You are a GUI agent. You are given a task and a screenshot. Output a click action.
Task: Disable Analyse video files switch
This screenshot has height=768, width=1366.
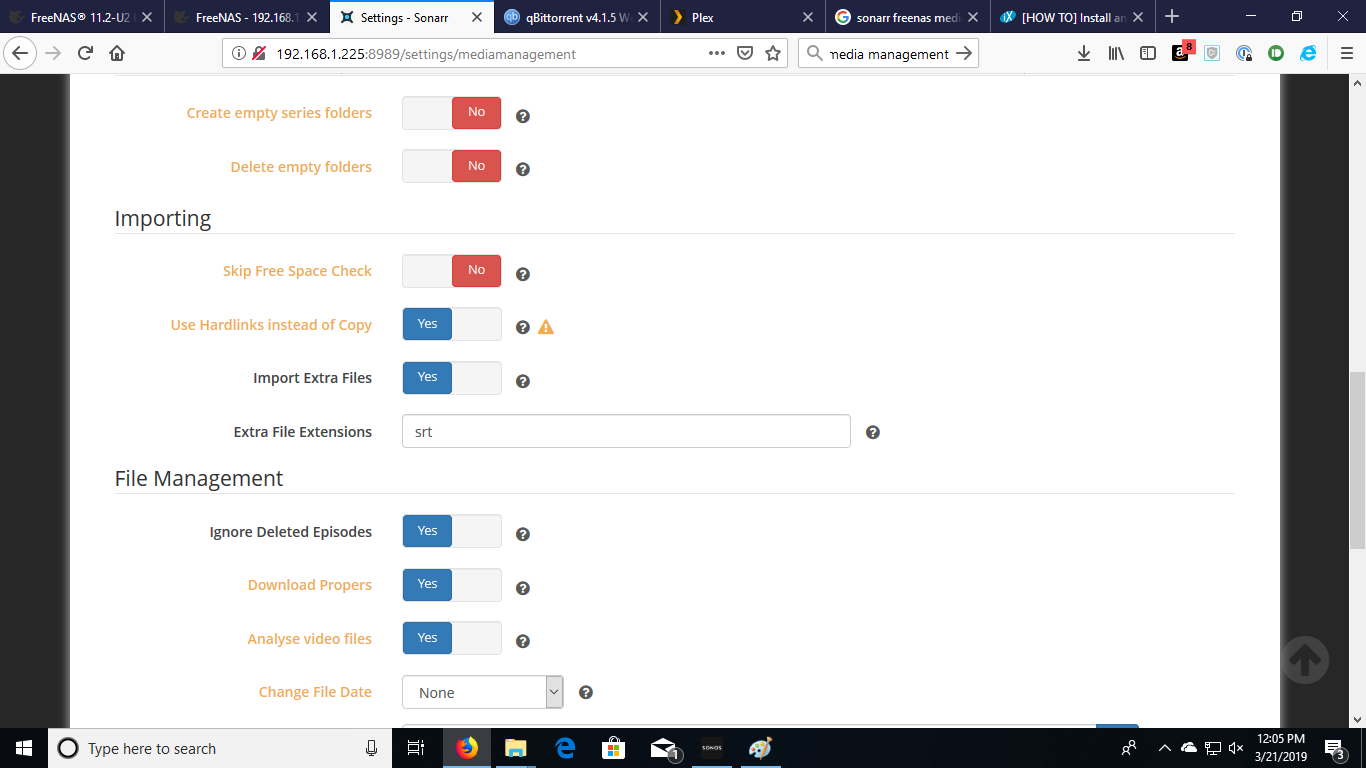pyautogui.click(x=452, y=638)
